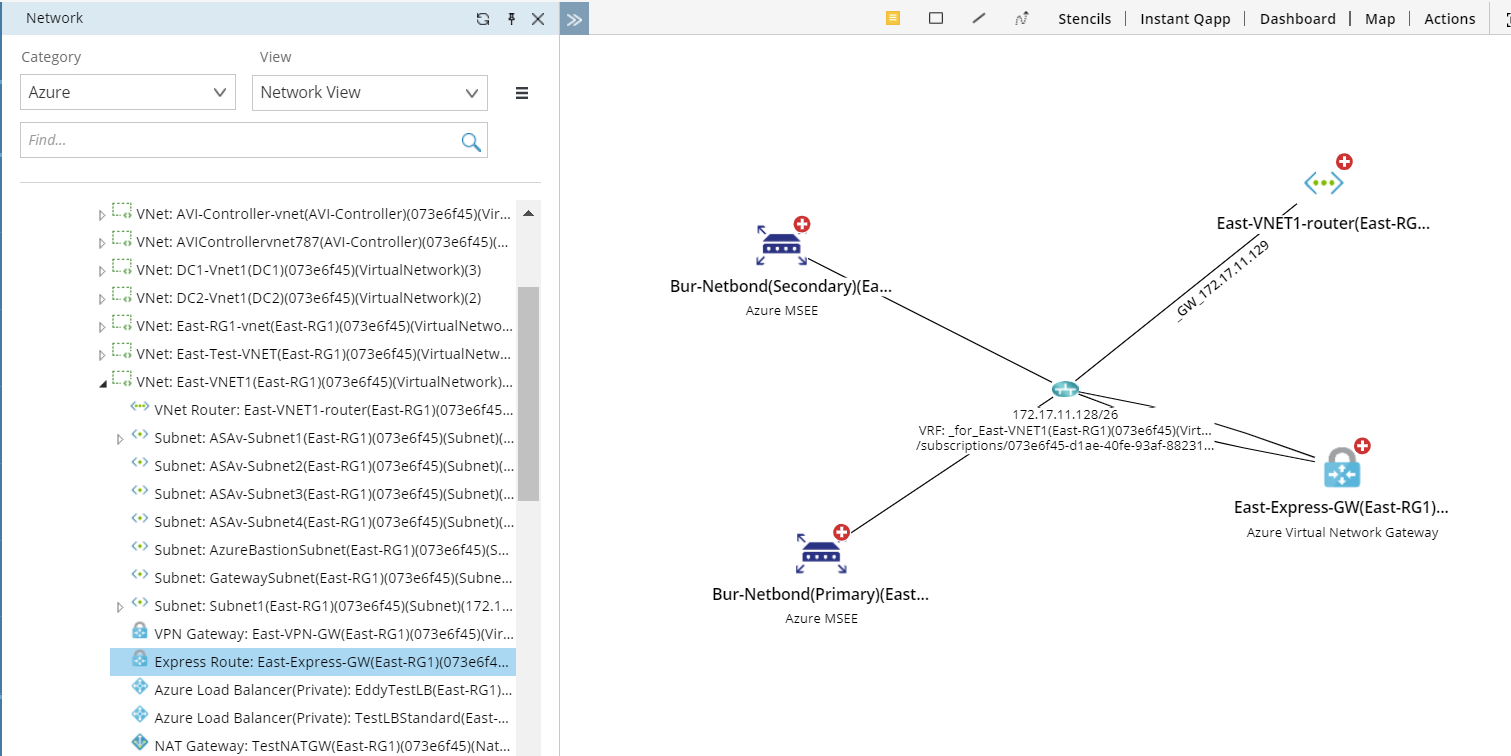Close the Network panel
The image size is (1511, 756).
point(538,19)
